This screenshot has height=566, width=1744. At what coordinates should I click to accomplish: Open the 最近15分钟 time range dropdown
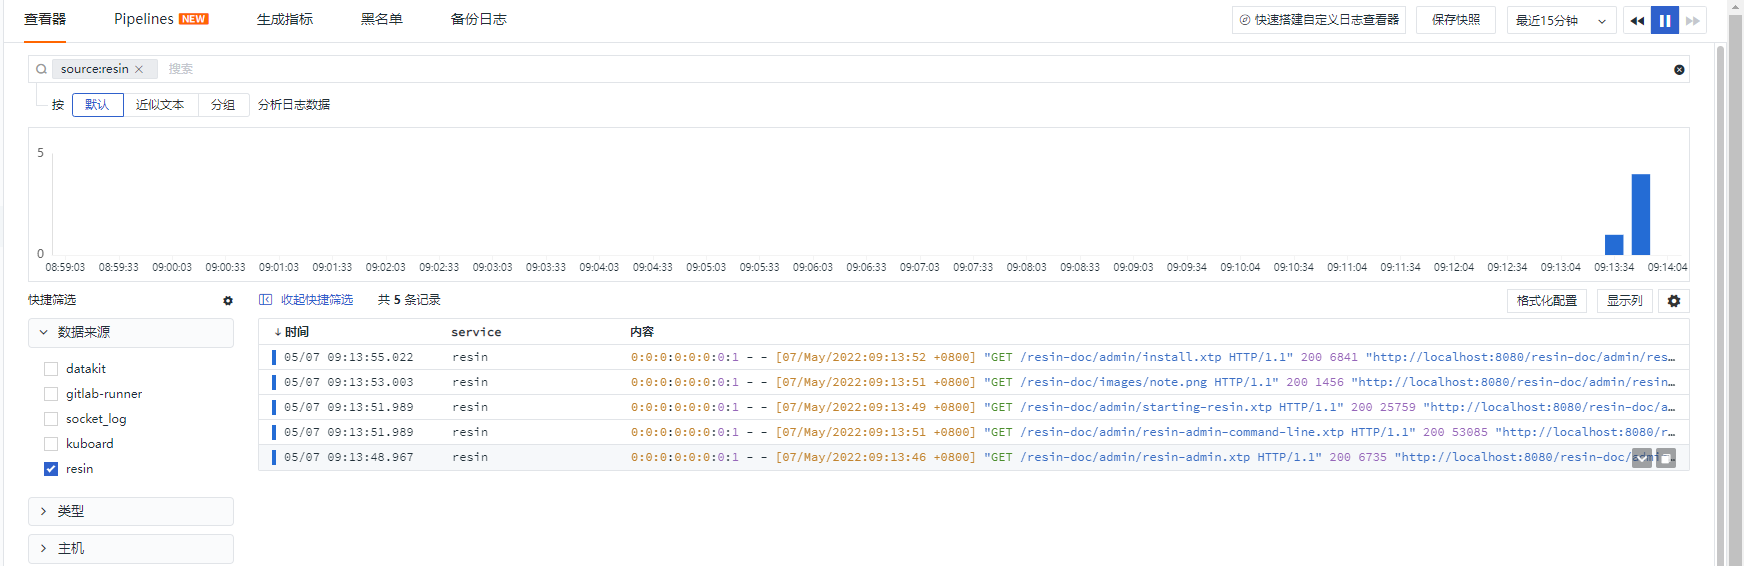[x=1561, y=20]
